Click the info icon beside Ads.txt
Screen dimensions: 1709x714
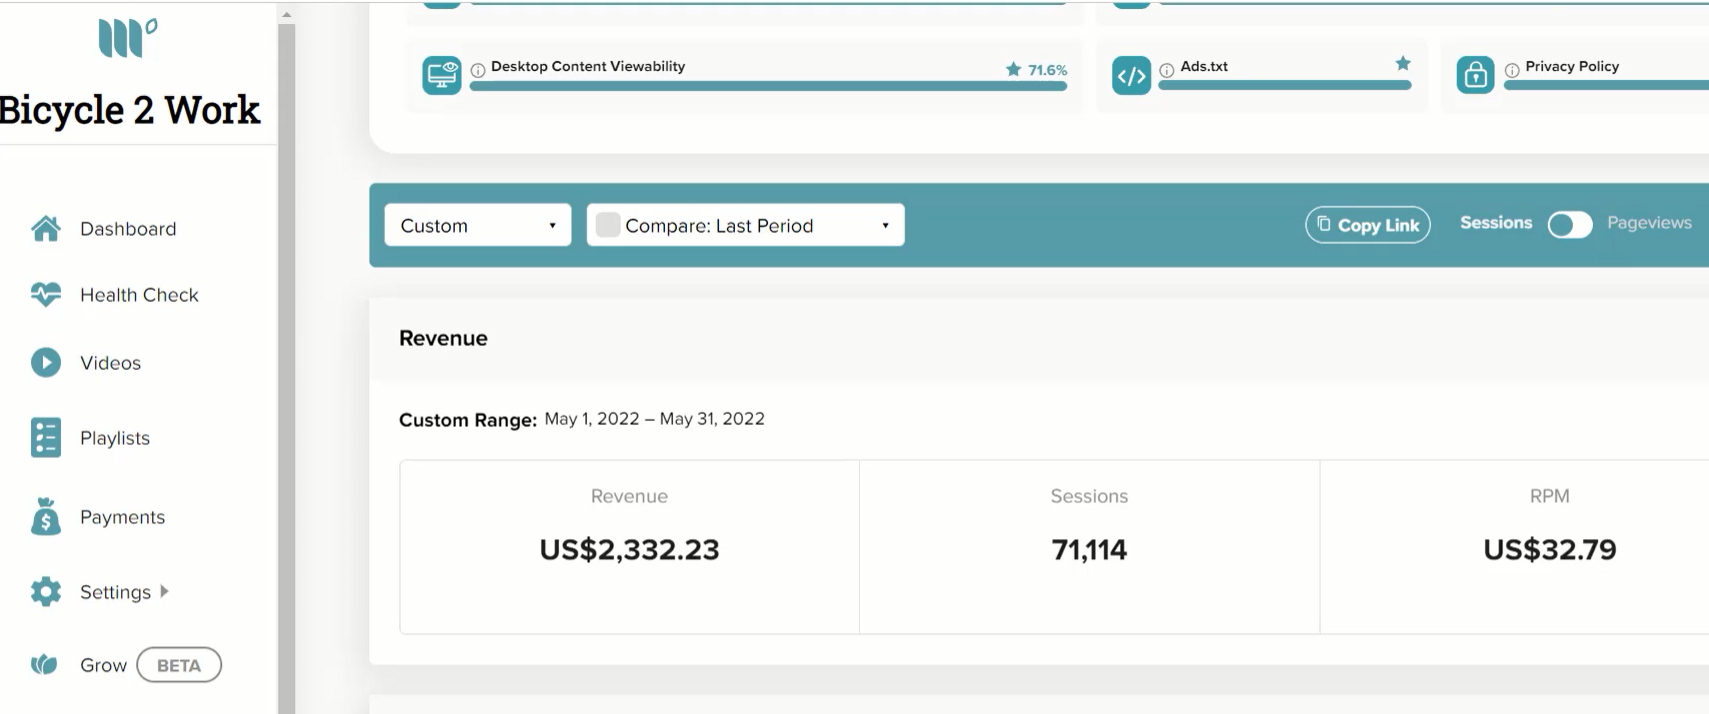coord(1167,70)
